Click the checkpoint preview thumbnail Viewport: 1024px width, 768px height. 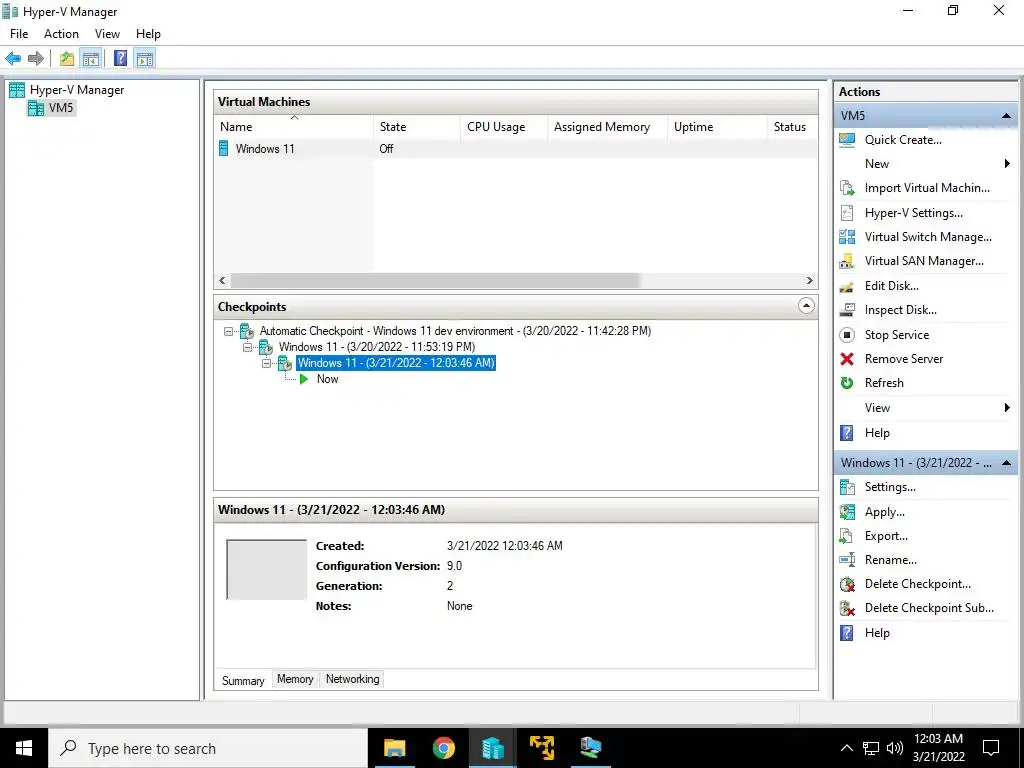point(266,569)
